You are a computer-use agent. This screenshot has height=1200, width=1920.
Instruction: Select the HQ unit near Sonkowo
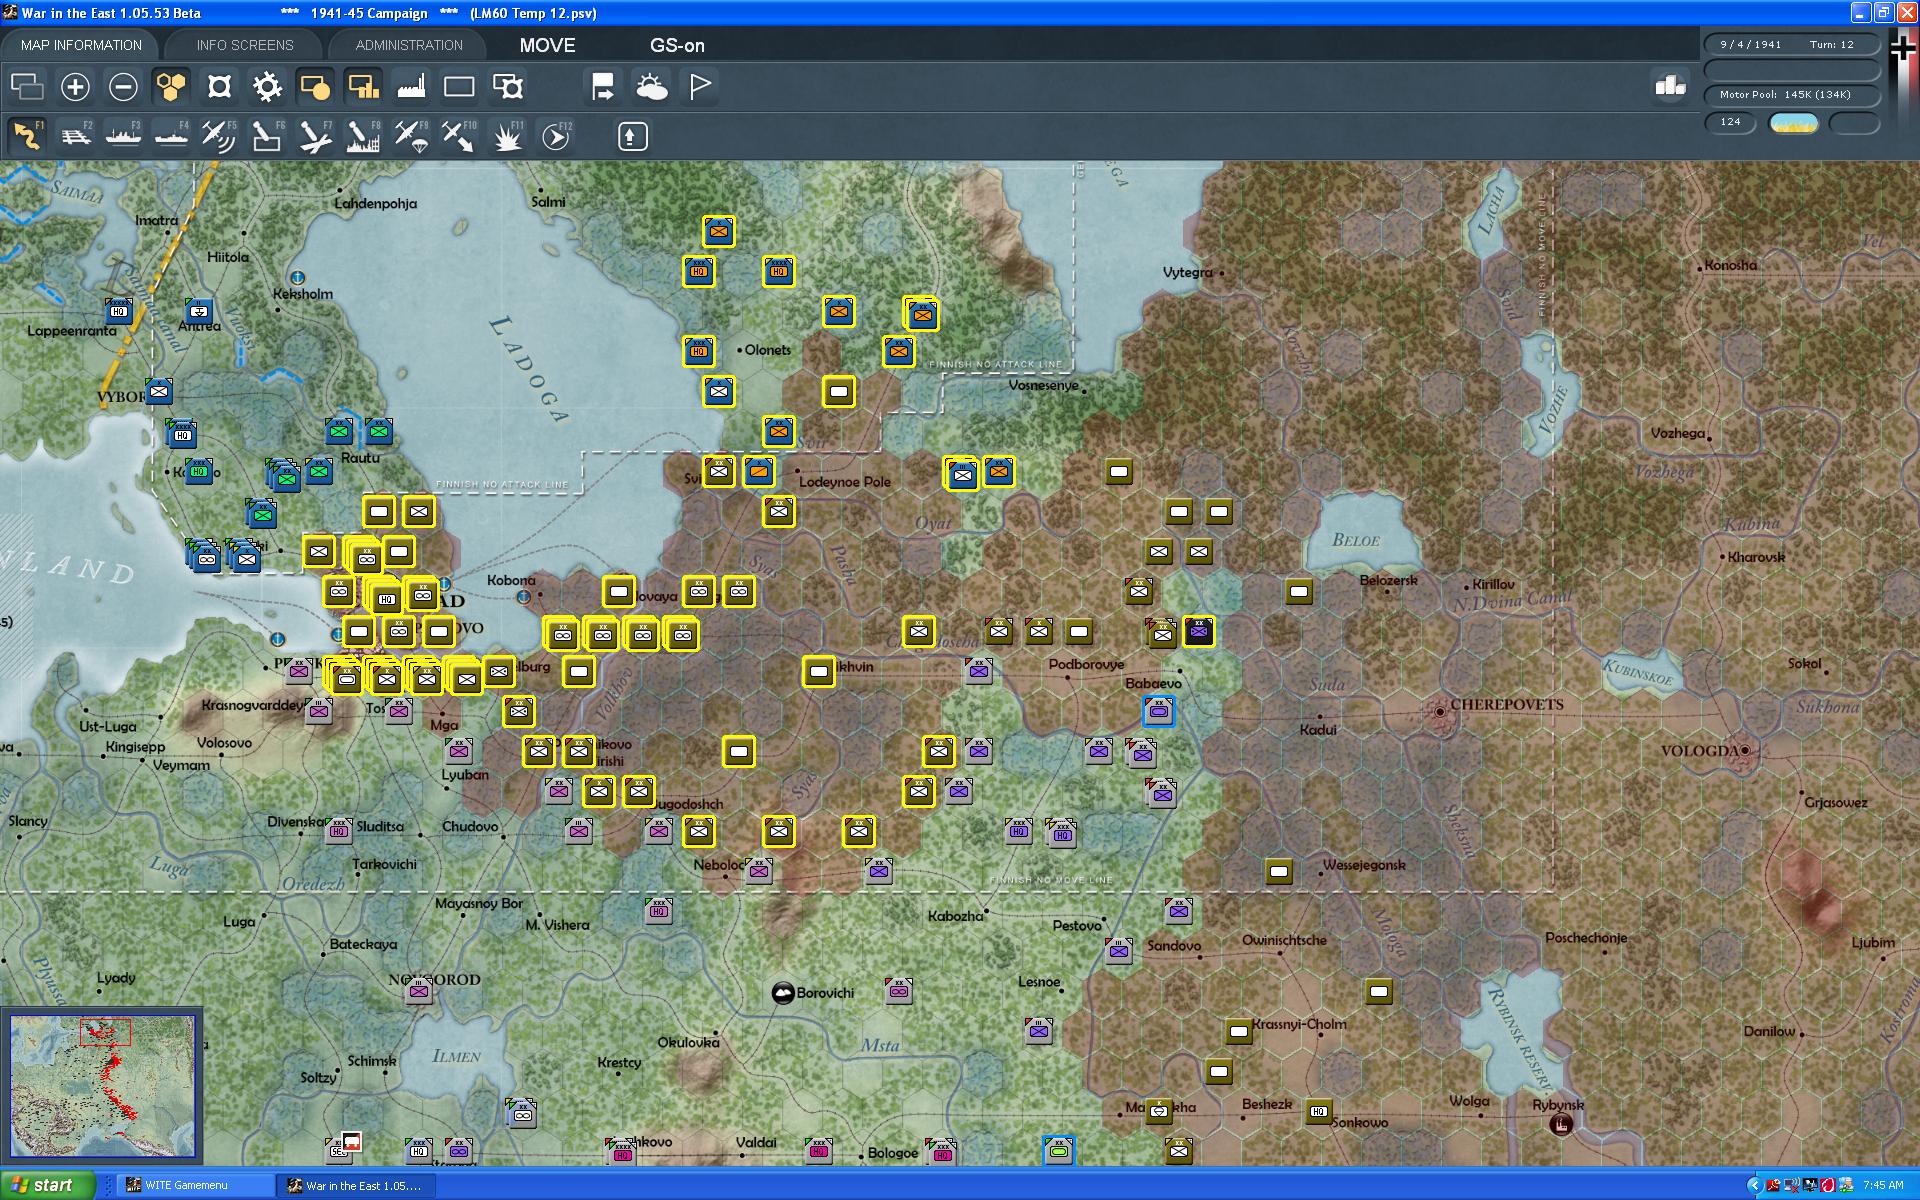[x=1319, y=1111]
